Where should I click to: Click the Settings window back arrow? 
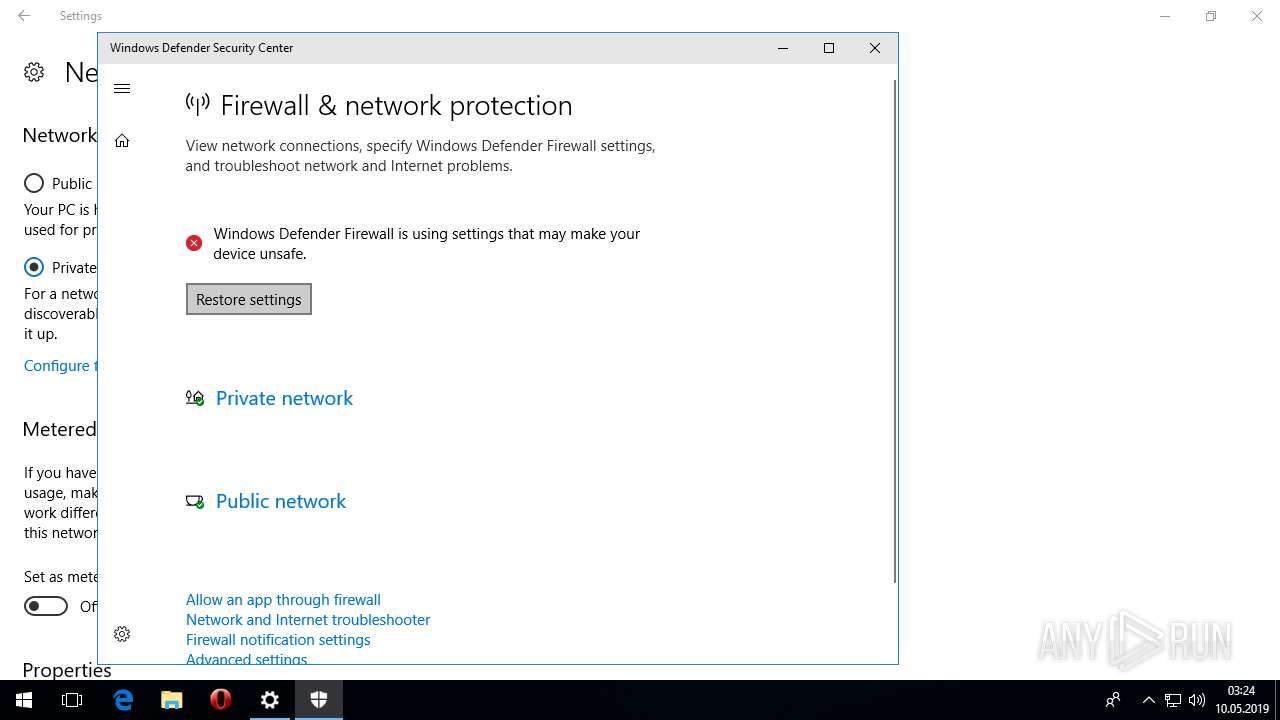click(24, 16)
